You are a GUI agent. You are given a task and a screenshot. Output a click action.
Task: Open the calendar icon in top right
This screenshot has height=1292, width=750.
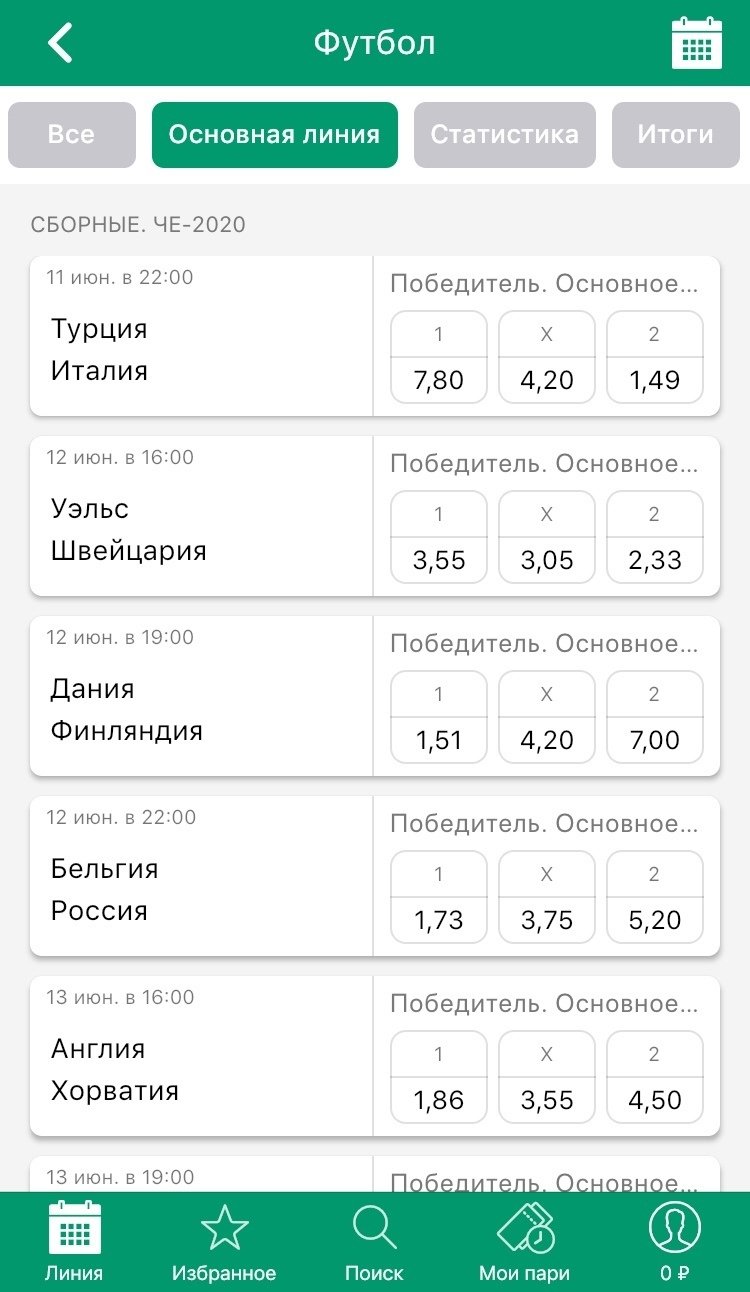click(x=696, y=43)
